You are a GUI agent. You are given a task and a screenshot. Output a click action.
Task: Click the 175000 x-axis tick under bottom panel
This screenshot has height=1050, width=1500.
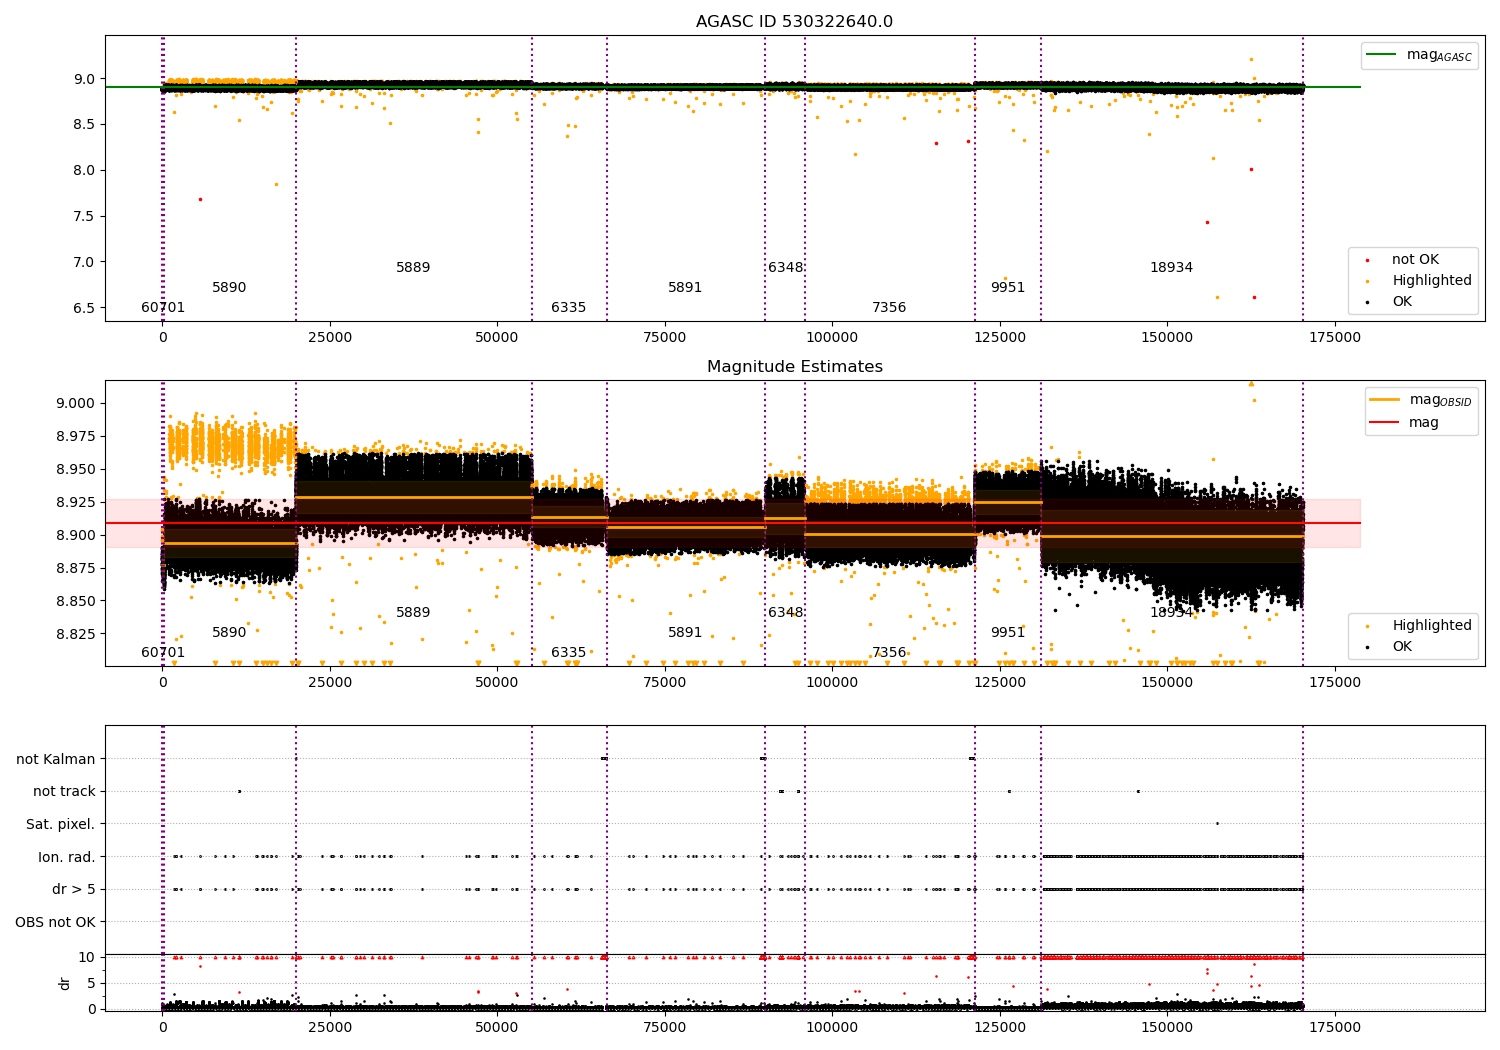click(x=1335, y=1028)
